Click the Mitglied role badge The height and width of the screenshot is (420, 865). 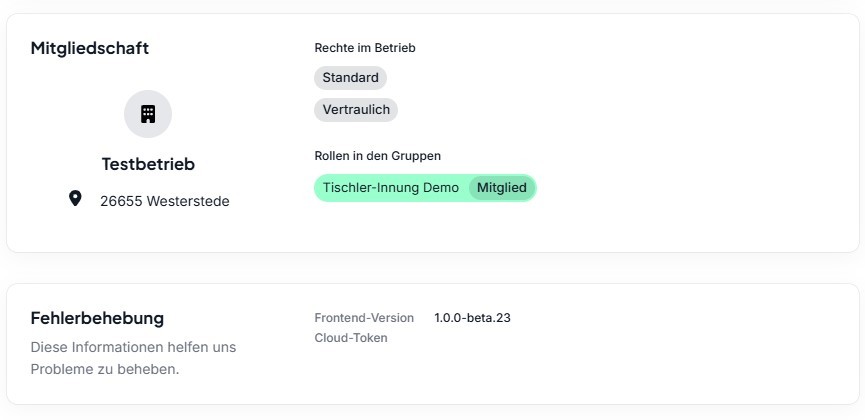tap(502, 188)
